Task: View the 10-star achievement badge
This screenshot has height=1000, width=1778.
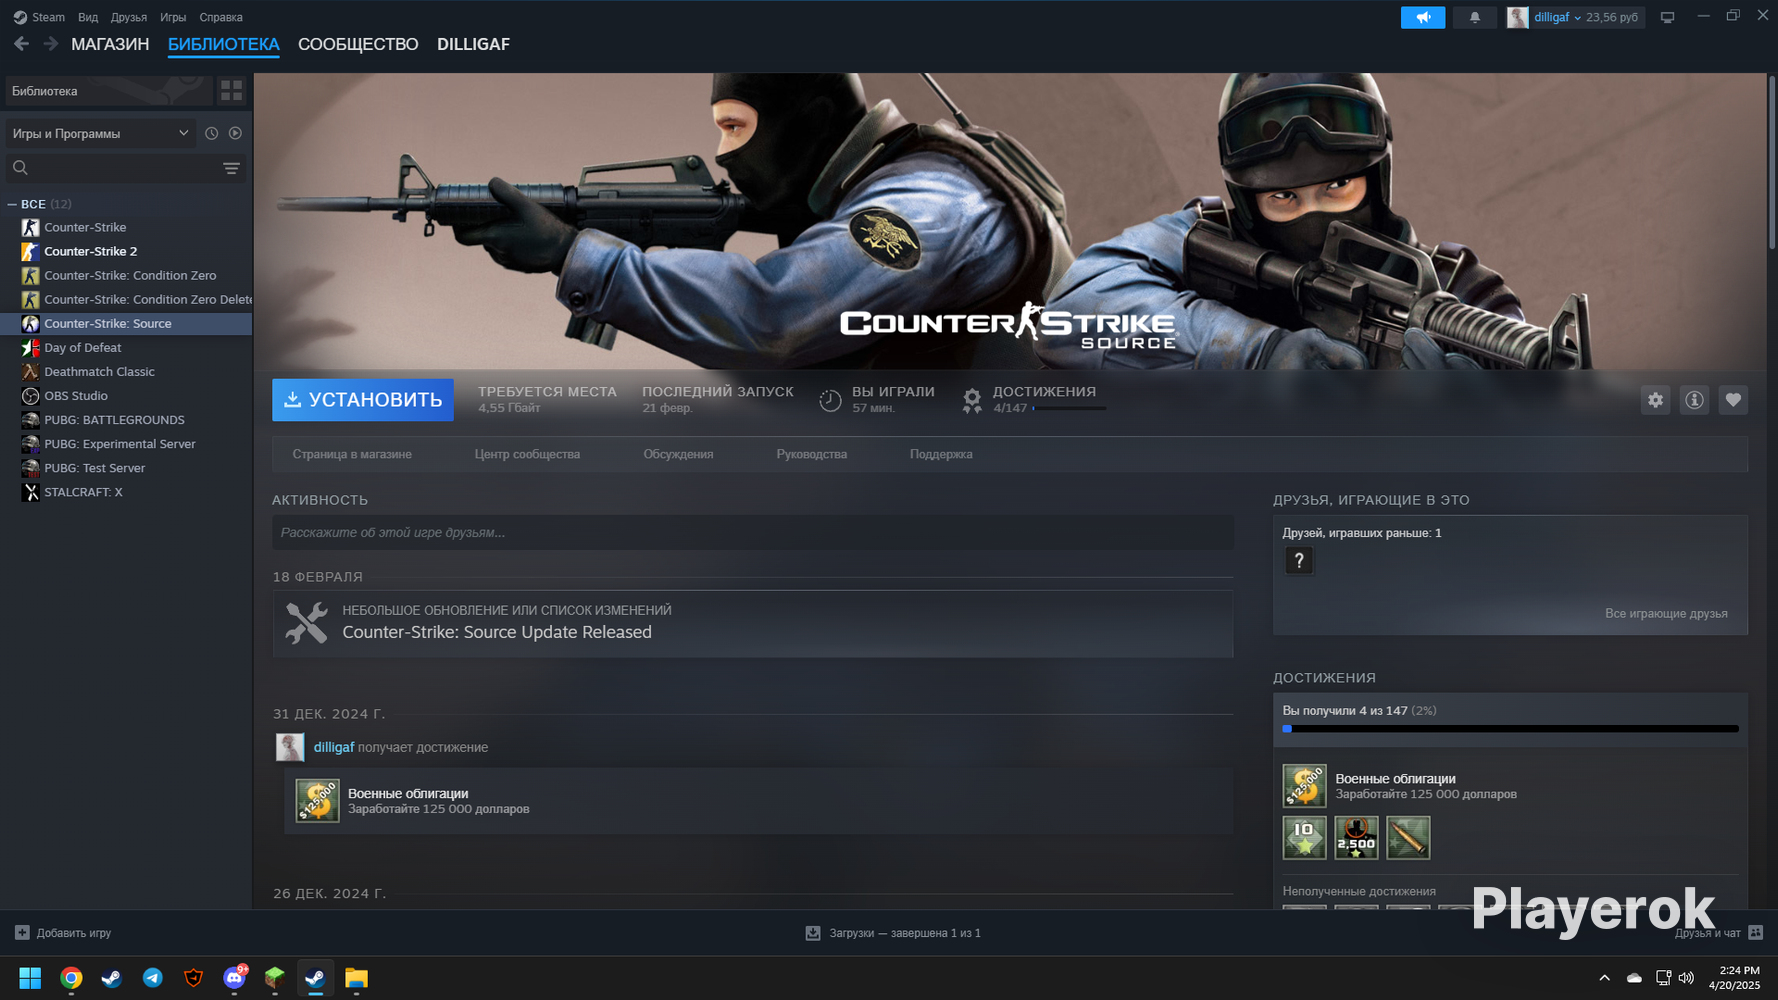Action: (1305, 838)
